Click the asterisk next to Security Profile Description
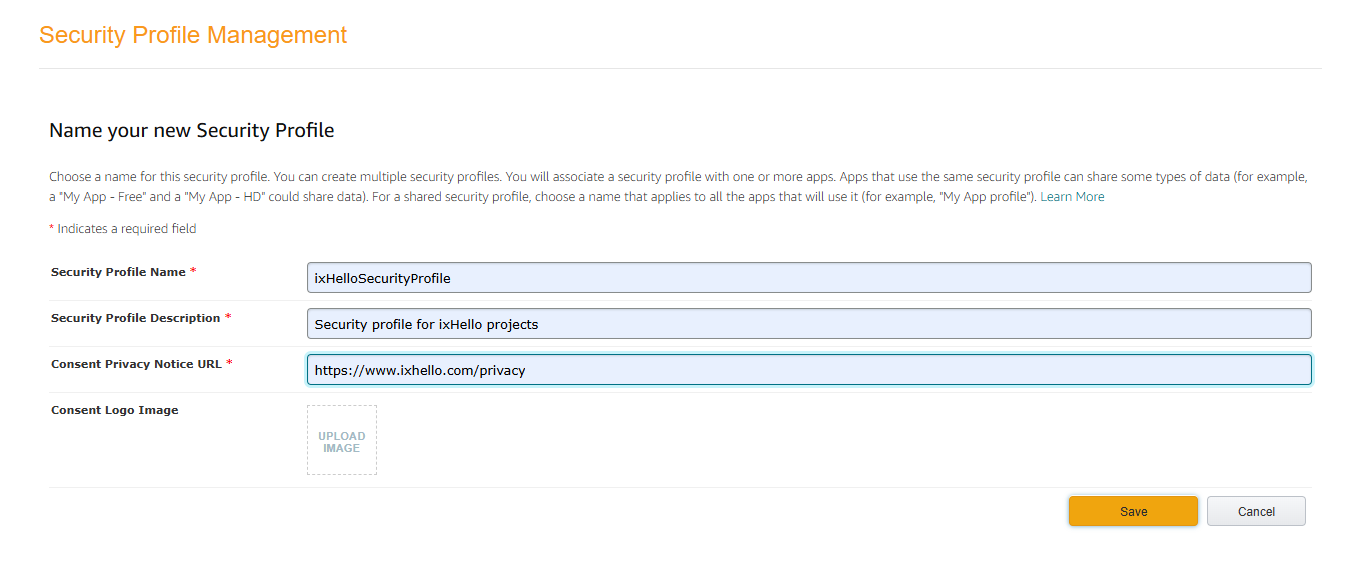 (x=228, y=317)
